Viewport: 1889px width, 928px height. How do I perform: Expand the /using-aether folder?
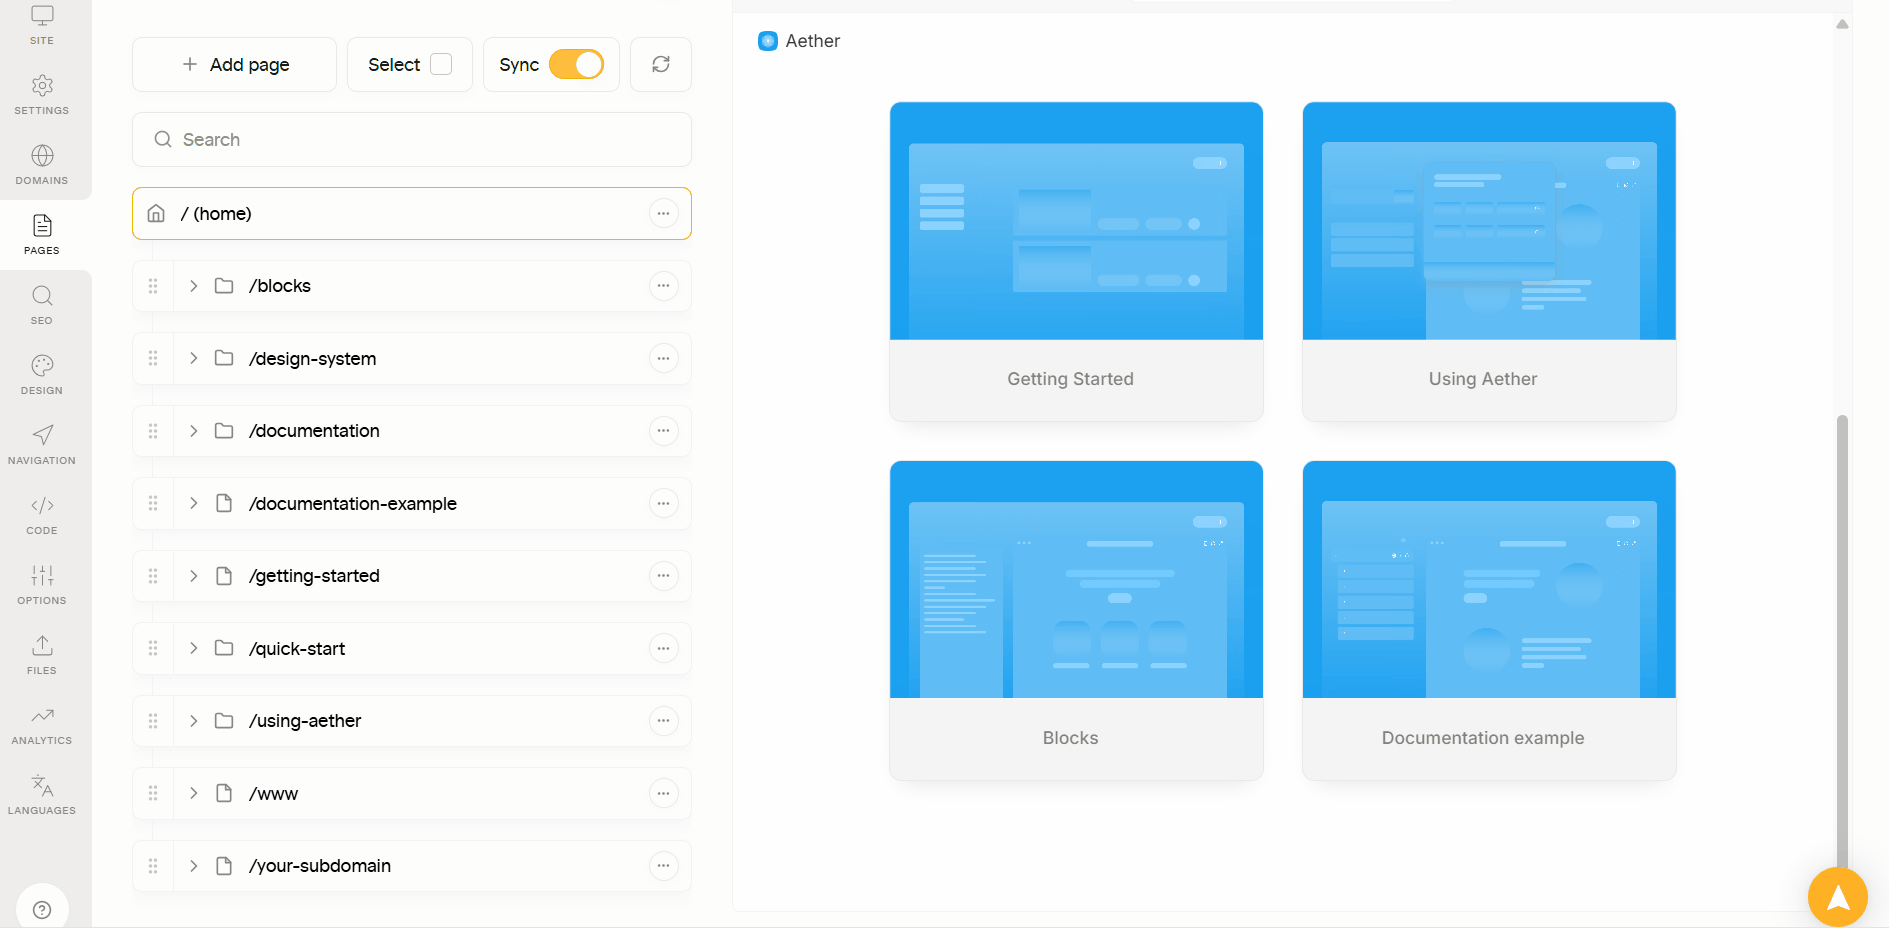pyautogui.click(x=194, y=721)
